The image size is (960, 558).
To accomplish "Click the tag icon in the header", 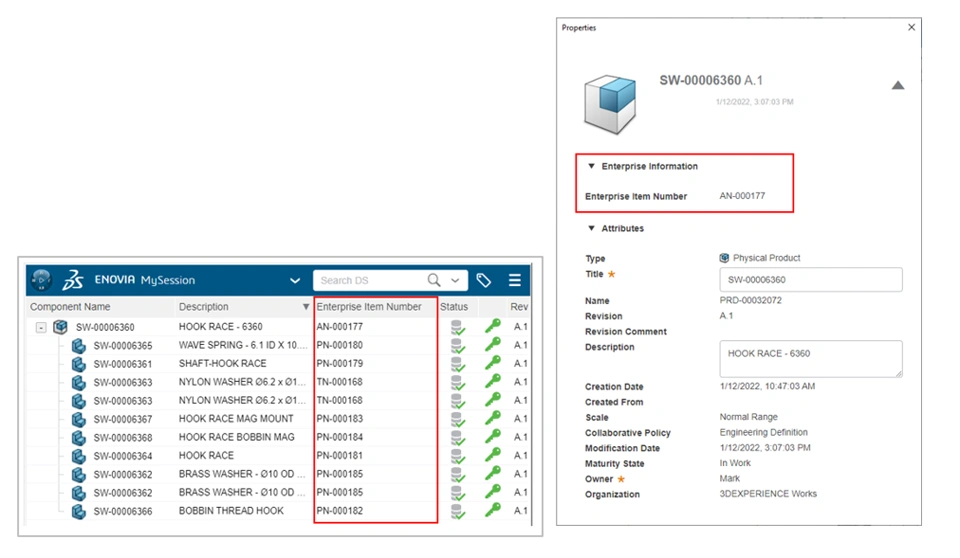I will coord(484,281).
